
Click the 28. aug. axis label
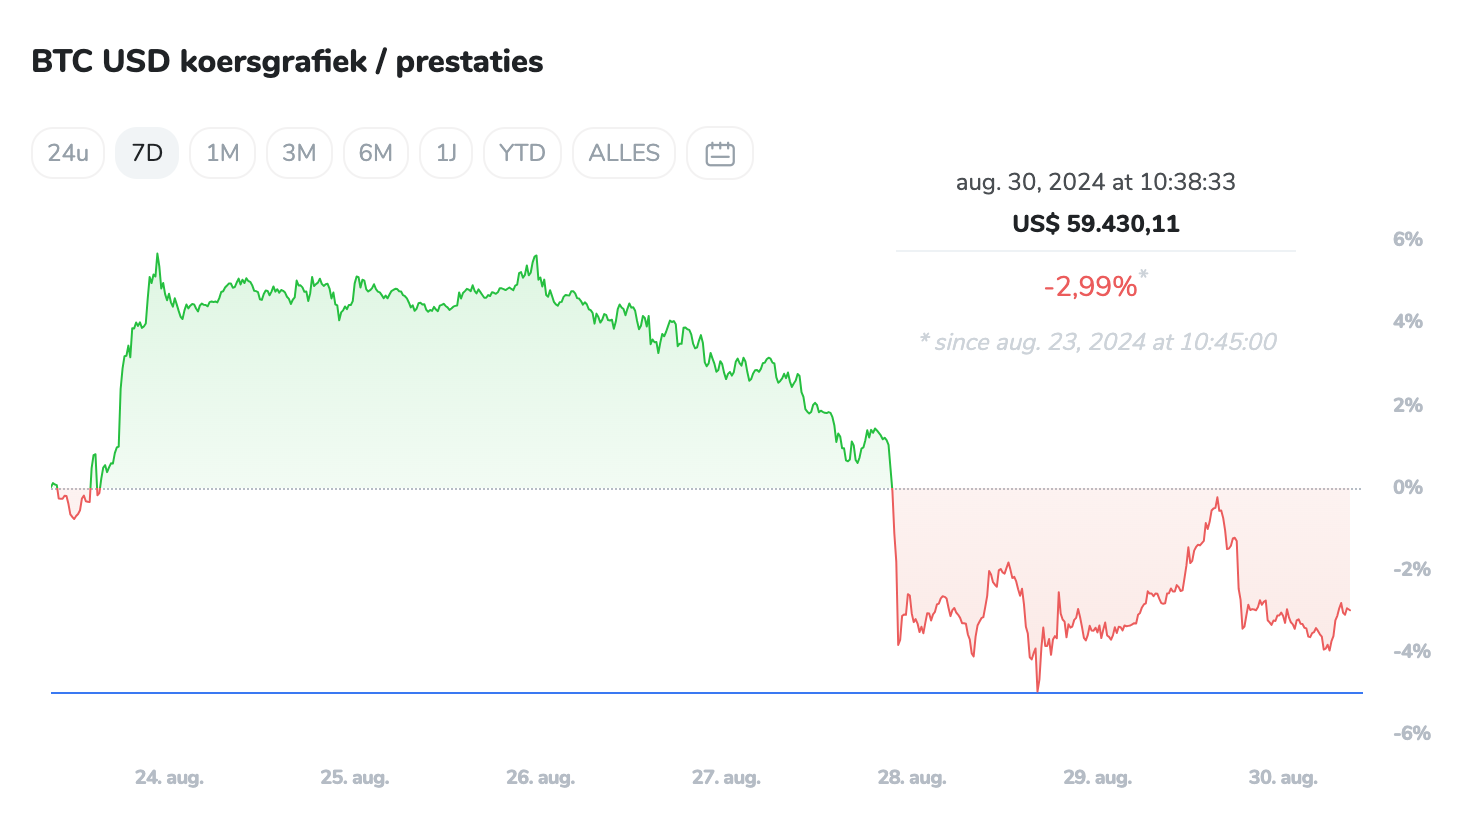point(912,777)
